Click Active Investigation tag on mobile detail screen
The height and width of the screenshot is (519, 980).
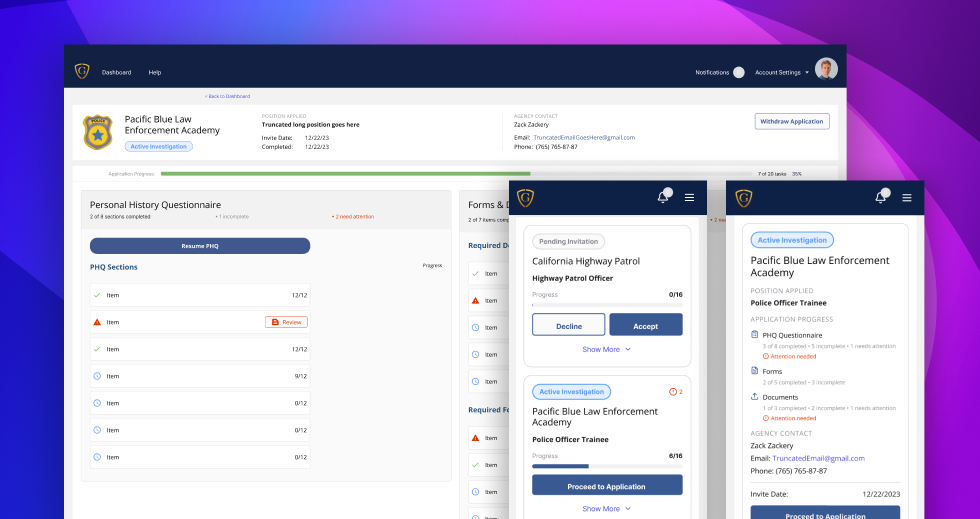tap(792, 240)
